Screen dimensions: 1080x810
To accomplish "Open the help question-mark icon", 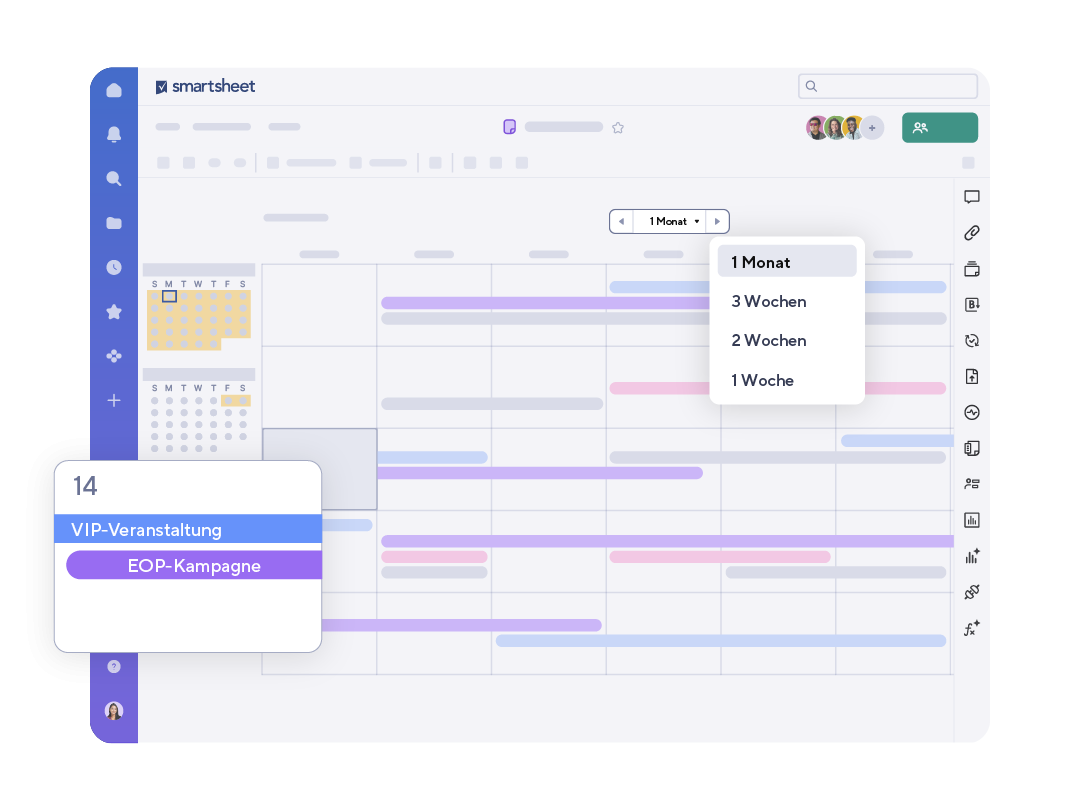I will coord(114,666).
